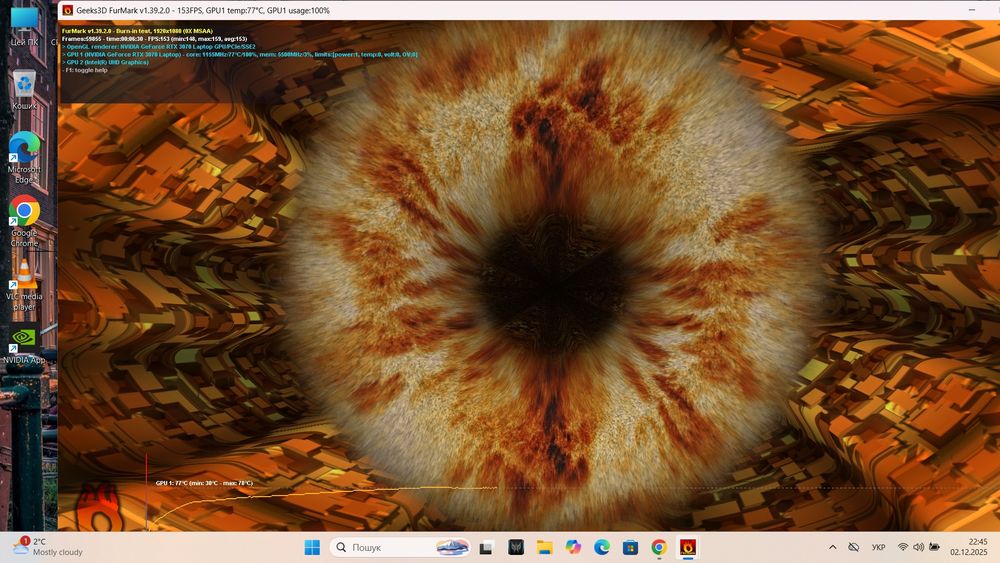Click the 'Burn-in test, 1920x1080' overlay line

(x=137, y=31)
